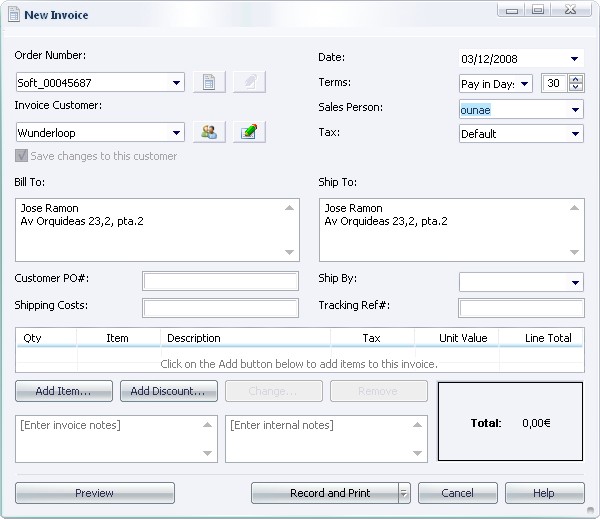Click the Qty column header
Image resolution: width=600 pixels, height=519 pixels.
46,338
